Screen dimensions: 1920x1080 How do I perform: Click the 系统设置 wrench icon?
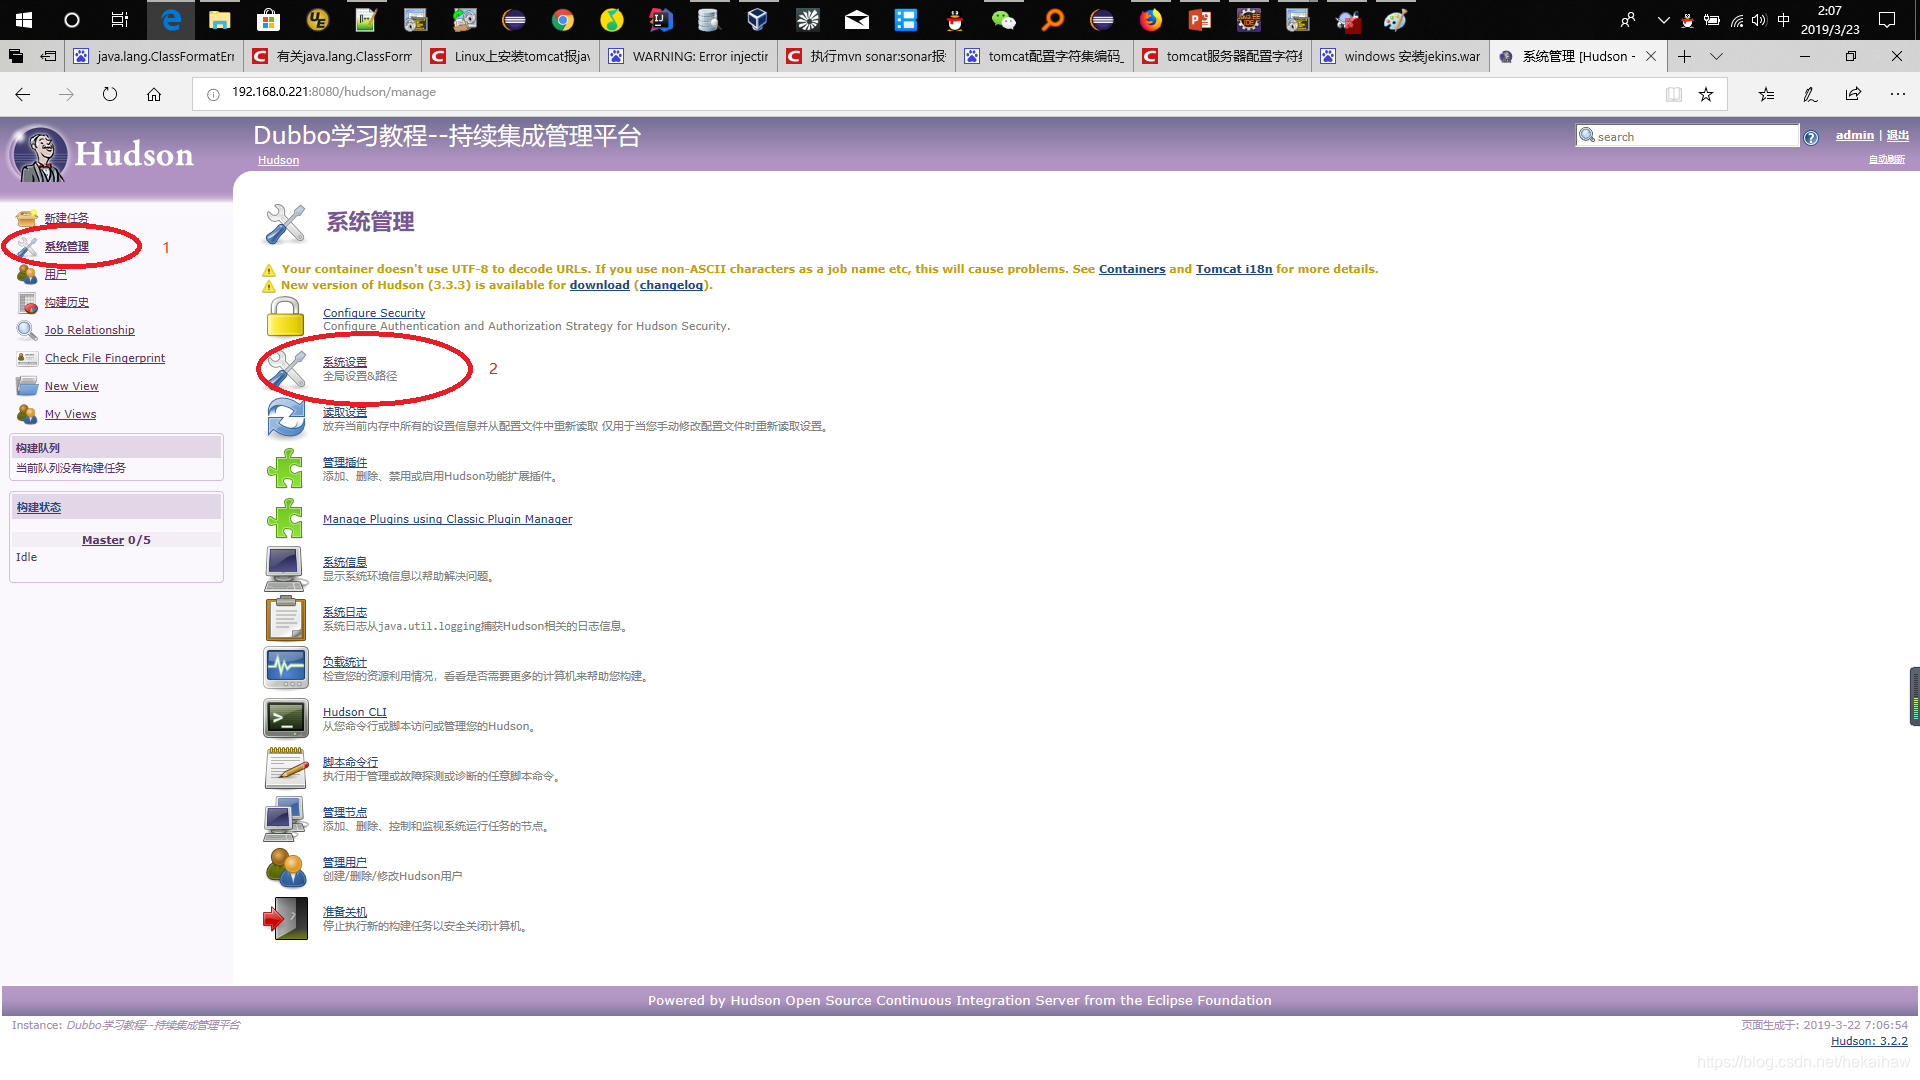coord(285,368)
